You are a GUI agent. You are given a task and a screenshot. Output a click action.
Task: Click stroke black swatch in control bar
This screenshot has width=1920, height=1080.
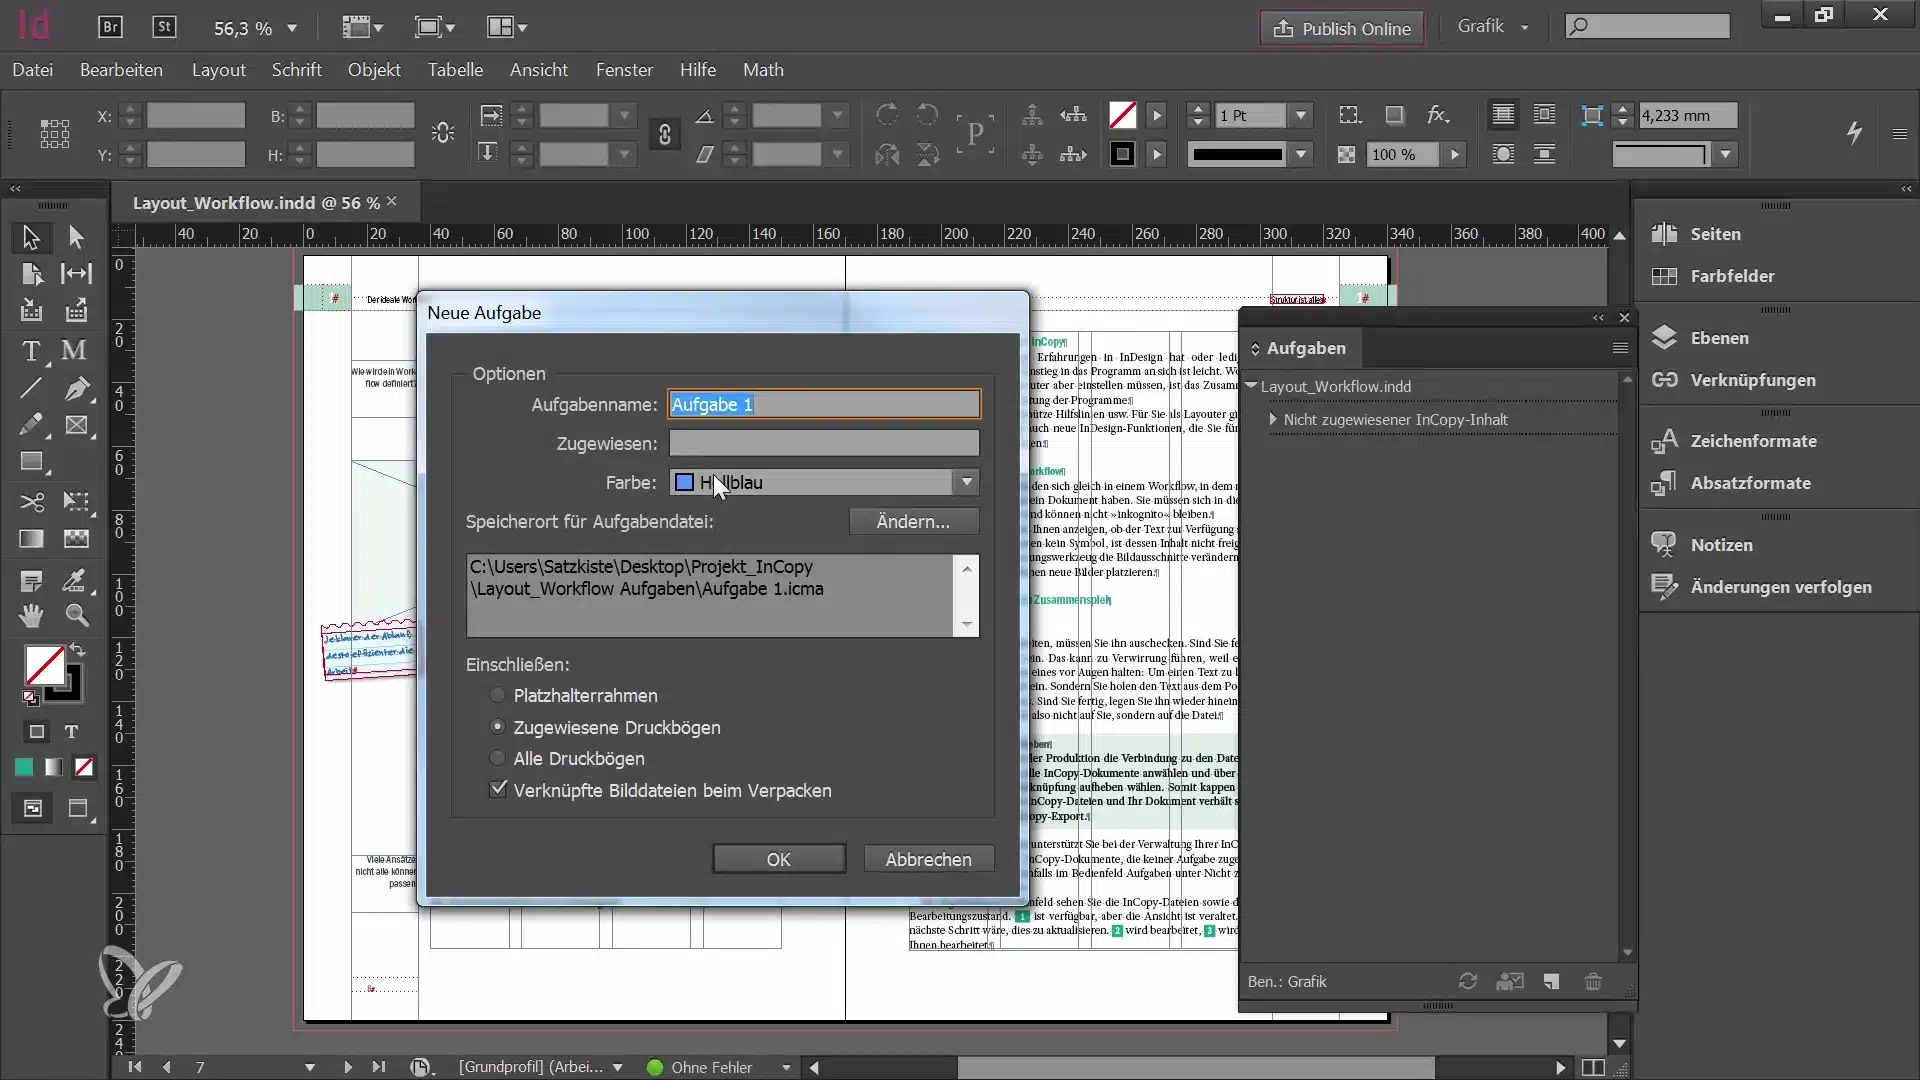click(1122, 154)
